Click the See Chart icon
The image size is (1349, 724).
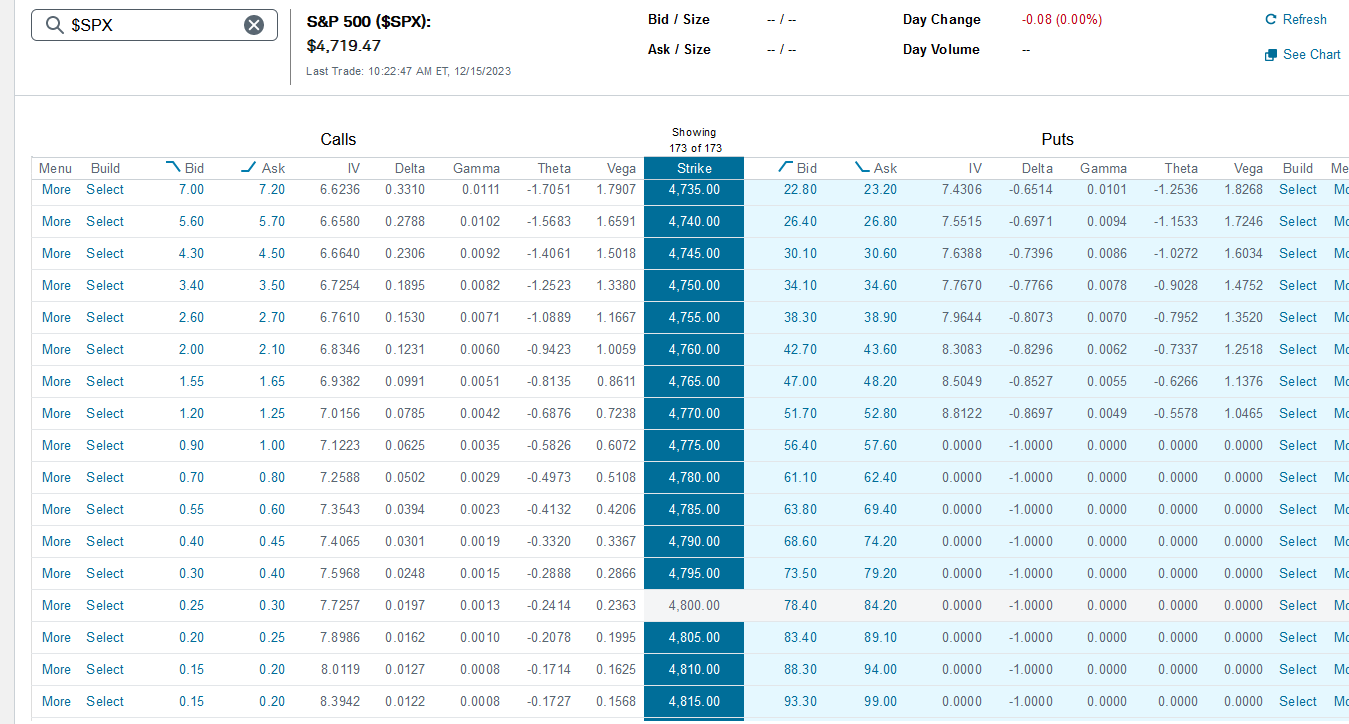click(1272, 54)
